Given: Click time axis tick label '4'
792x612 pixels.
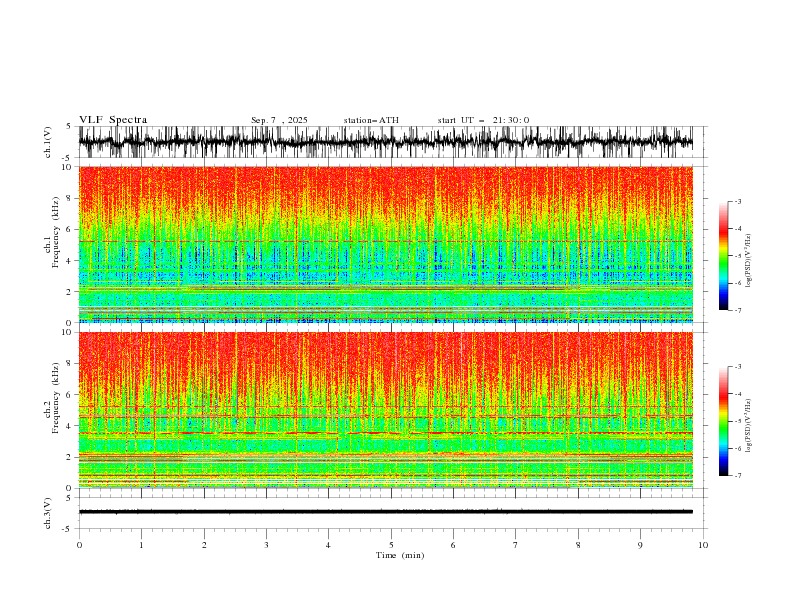Looking at the screenshot, I should click(x=328, y=545).
